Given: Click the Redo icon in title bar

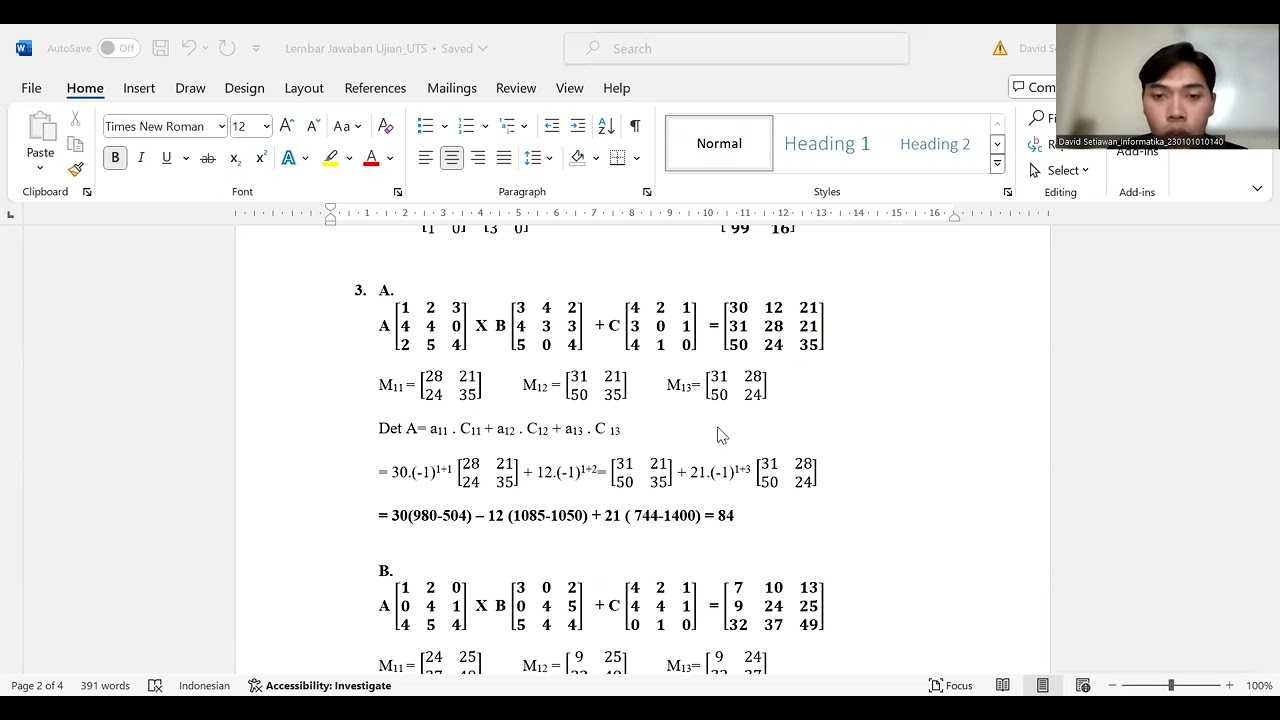Looking at the screenshot, I should tap(227, 48).
